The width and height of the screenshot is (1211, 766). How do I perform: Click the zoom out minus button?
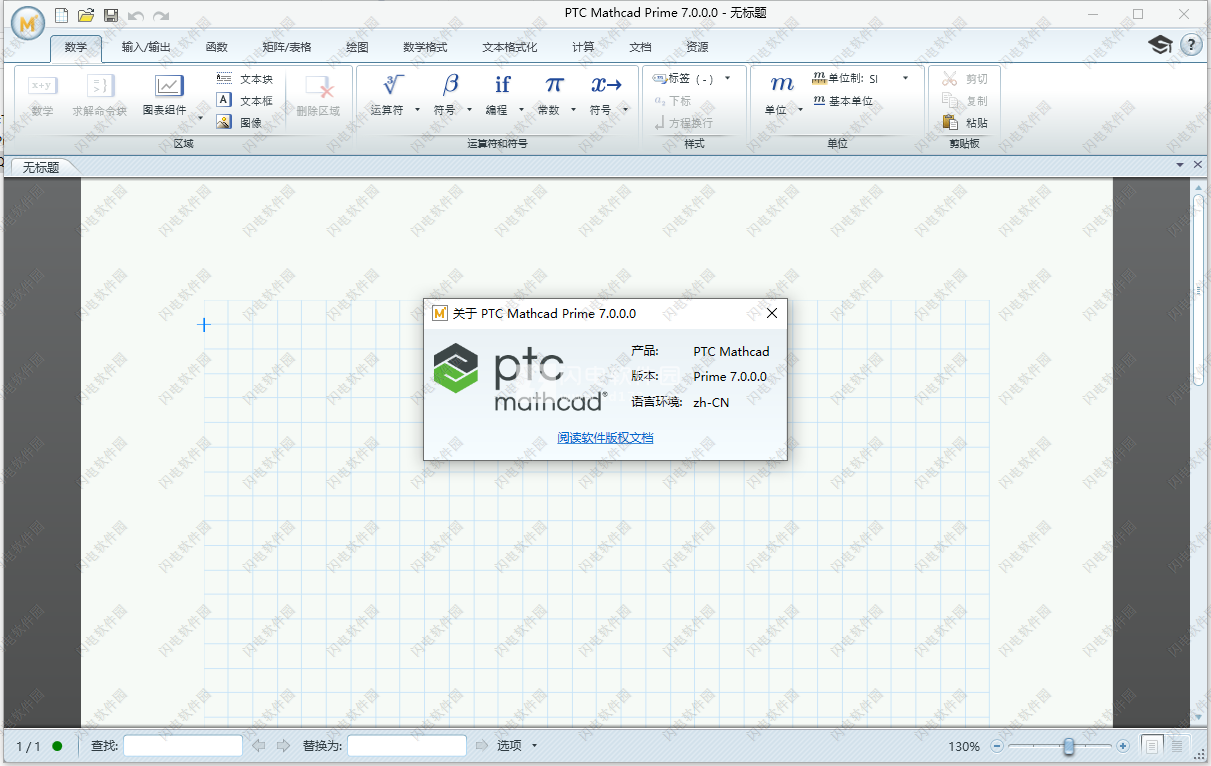click(x=996, y=746)
